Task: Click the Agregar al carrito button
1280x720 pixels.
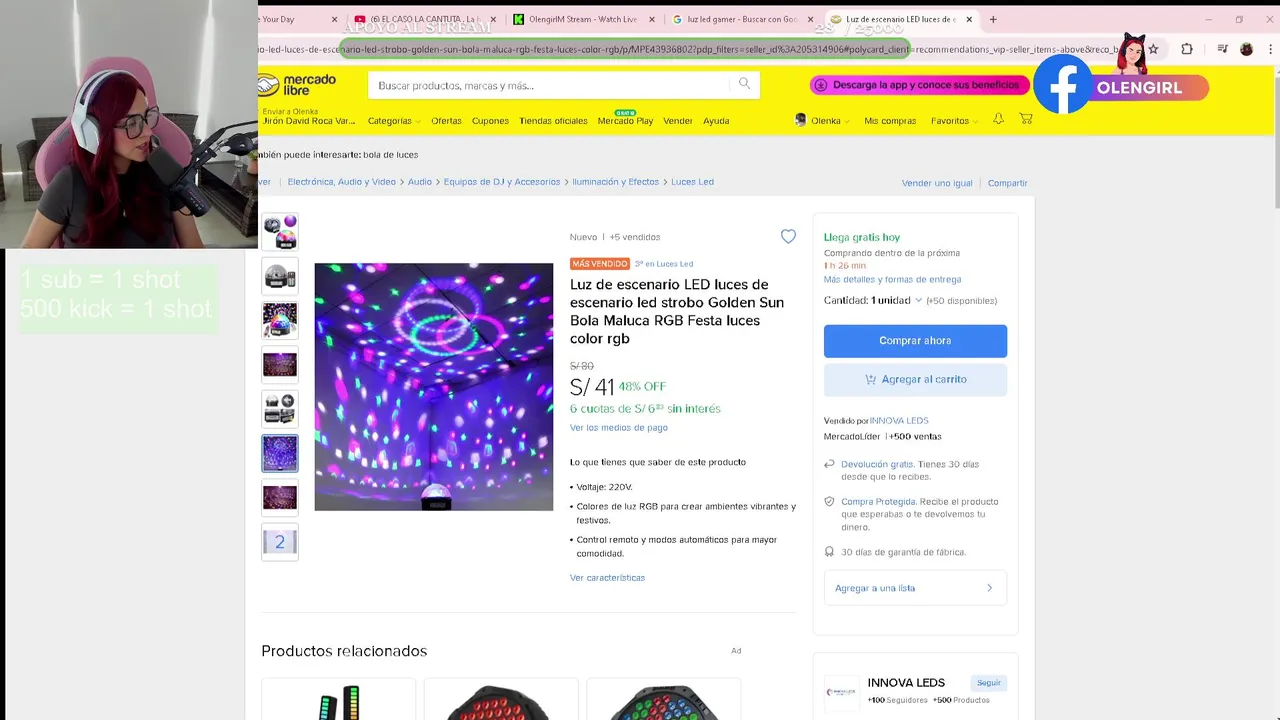Action: tap(915, 379)
